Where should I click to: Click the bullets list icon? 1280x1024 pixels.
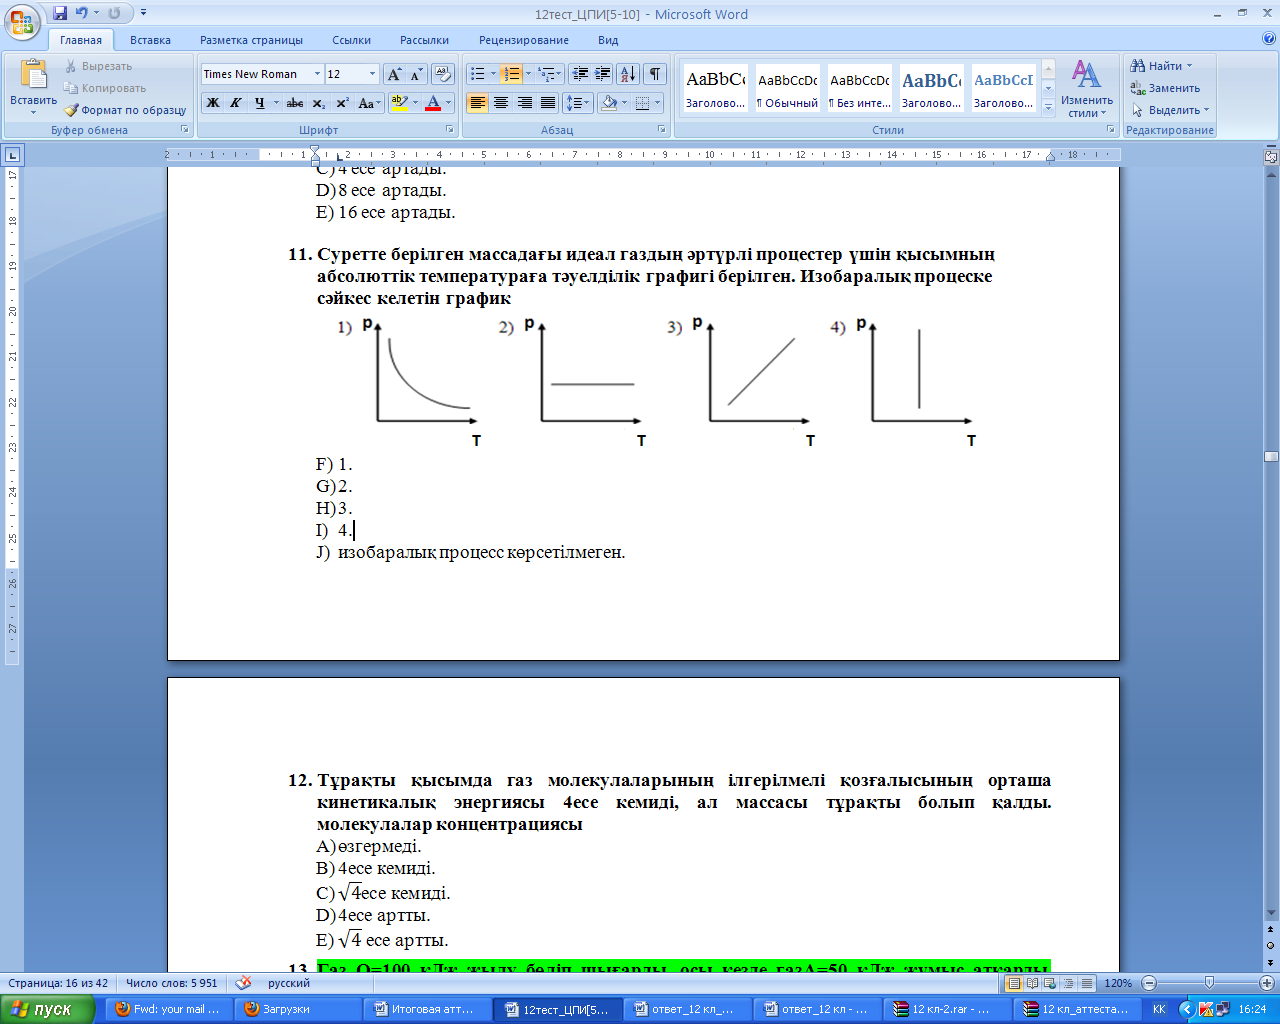[x=478, y=74]
